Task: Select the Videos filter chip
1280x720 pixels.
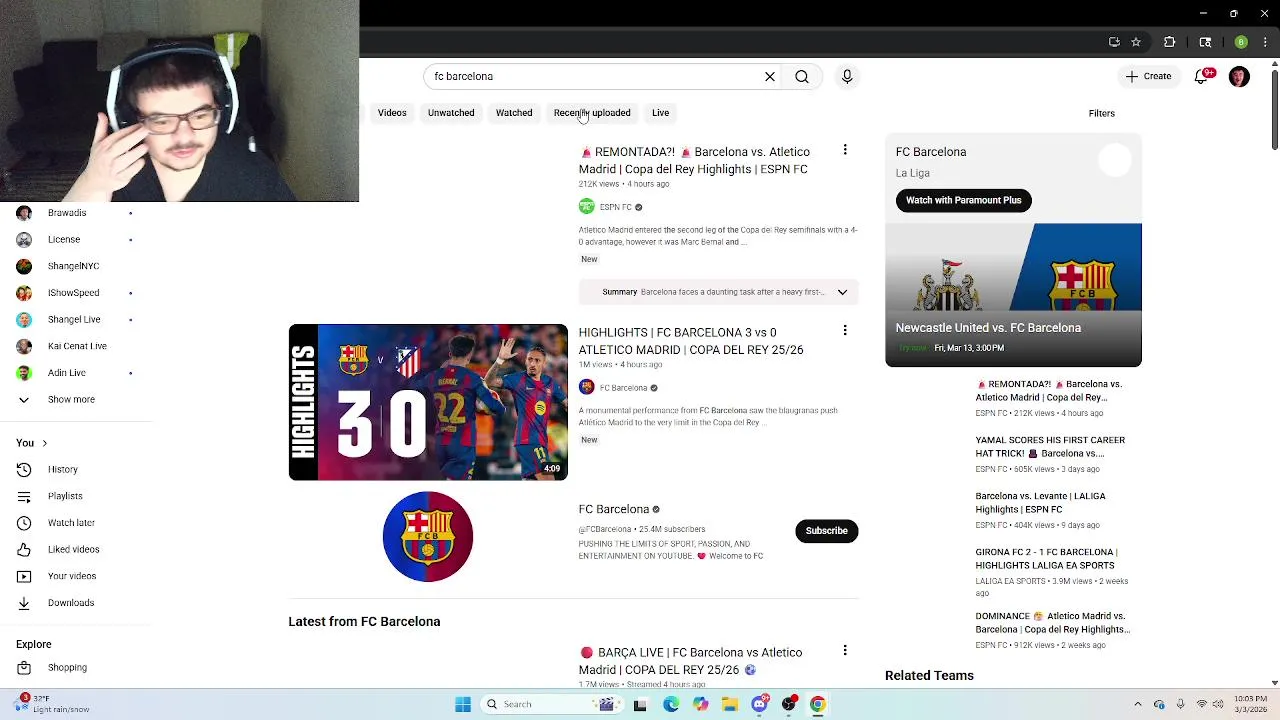Action: pyautogui.click(x=392, y=113)
